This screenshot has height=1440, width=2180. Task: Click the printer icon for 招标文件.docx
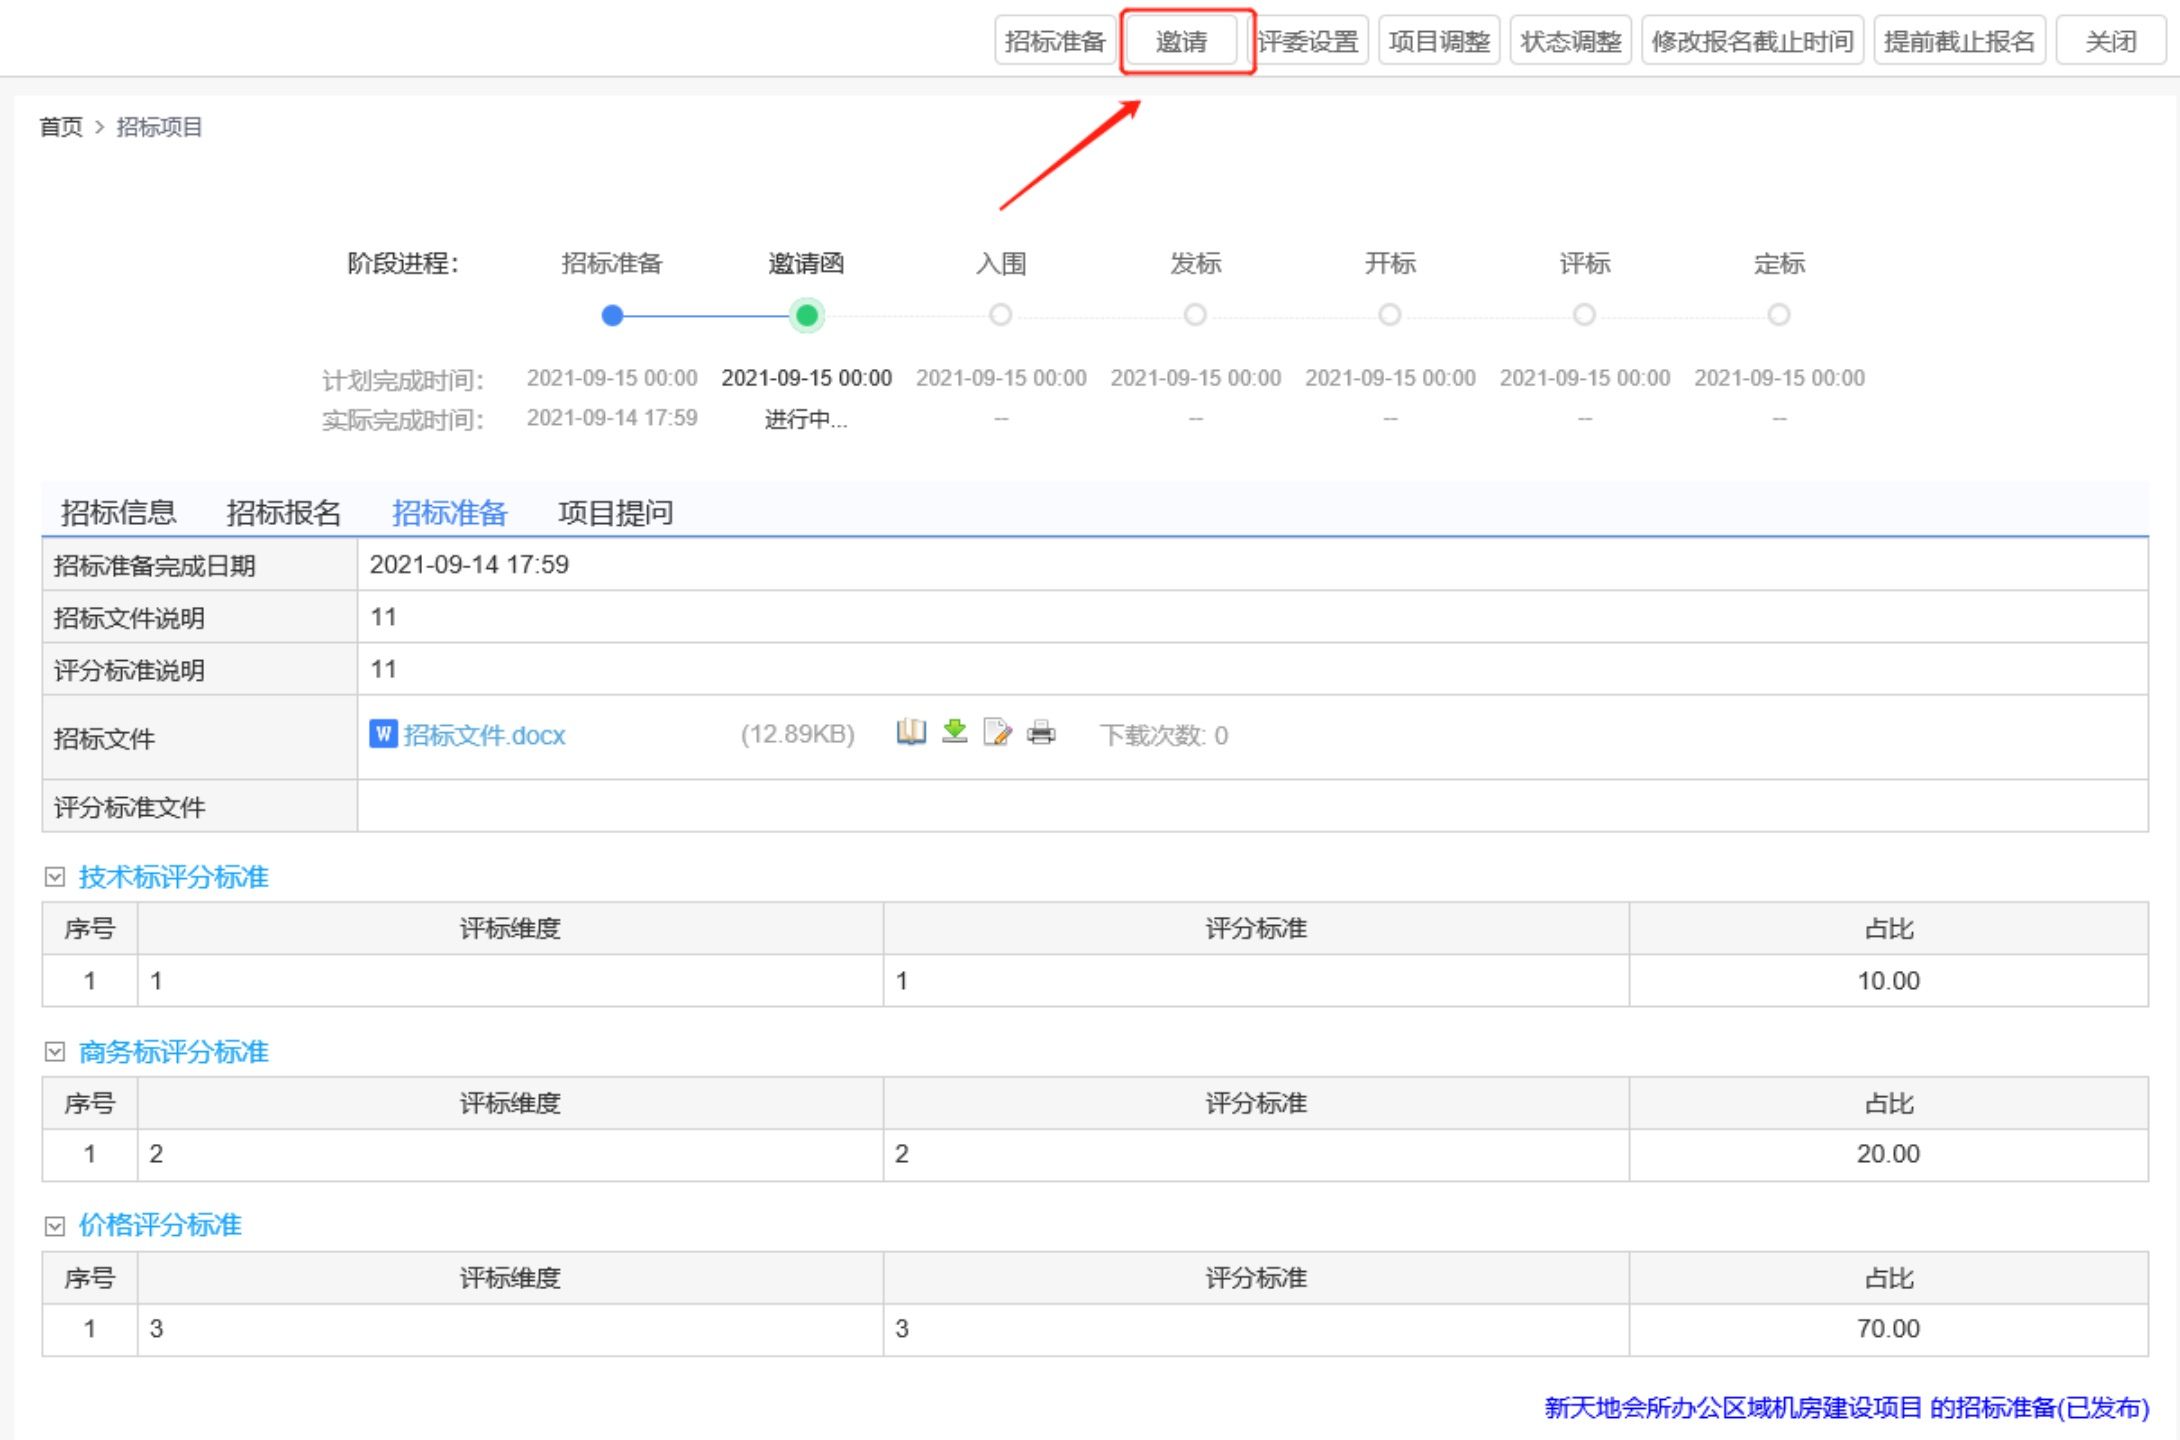1041,733
